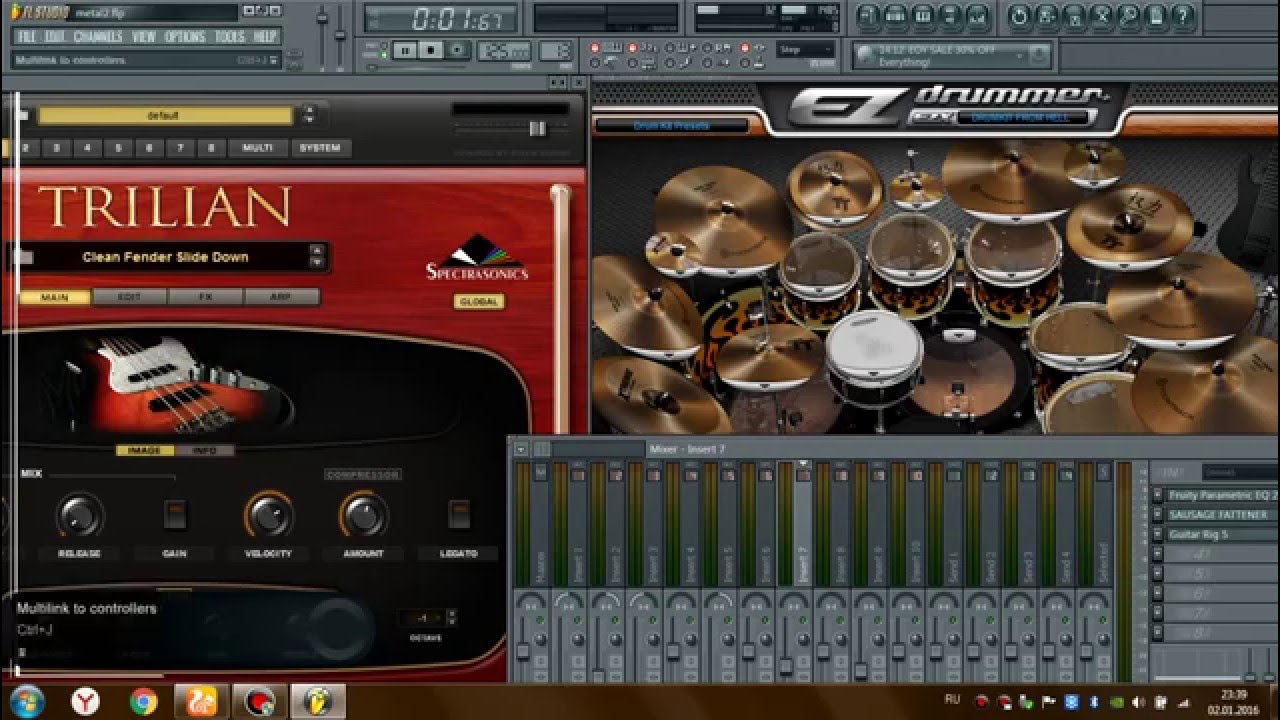Open the SYSTEM page in Trilian
Screen dimensions: 1280x720
pyautogui.click(x=320, y=148)
